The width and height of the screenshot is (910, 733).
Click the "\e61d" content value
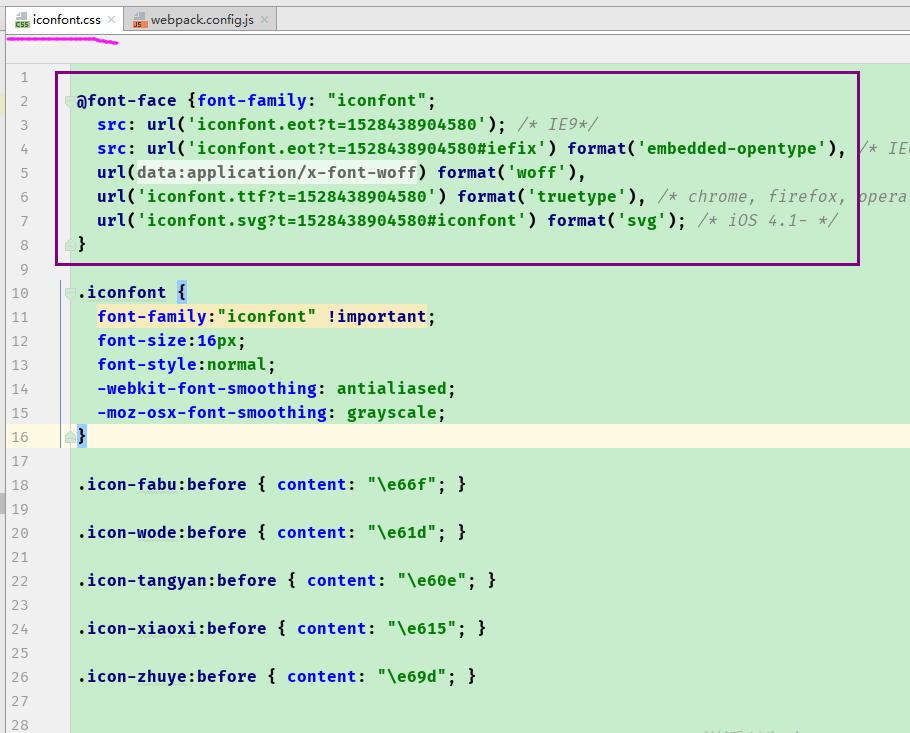[402, 532]
